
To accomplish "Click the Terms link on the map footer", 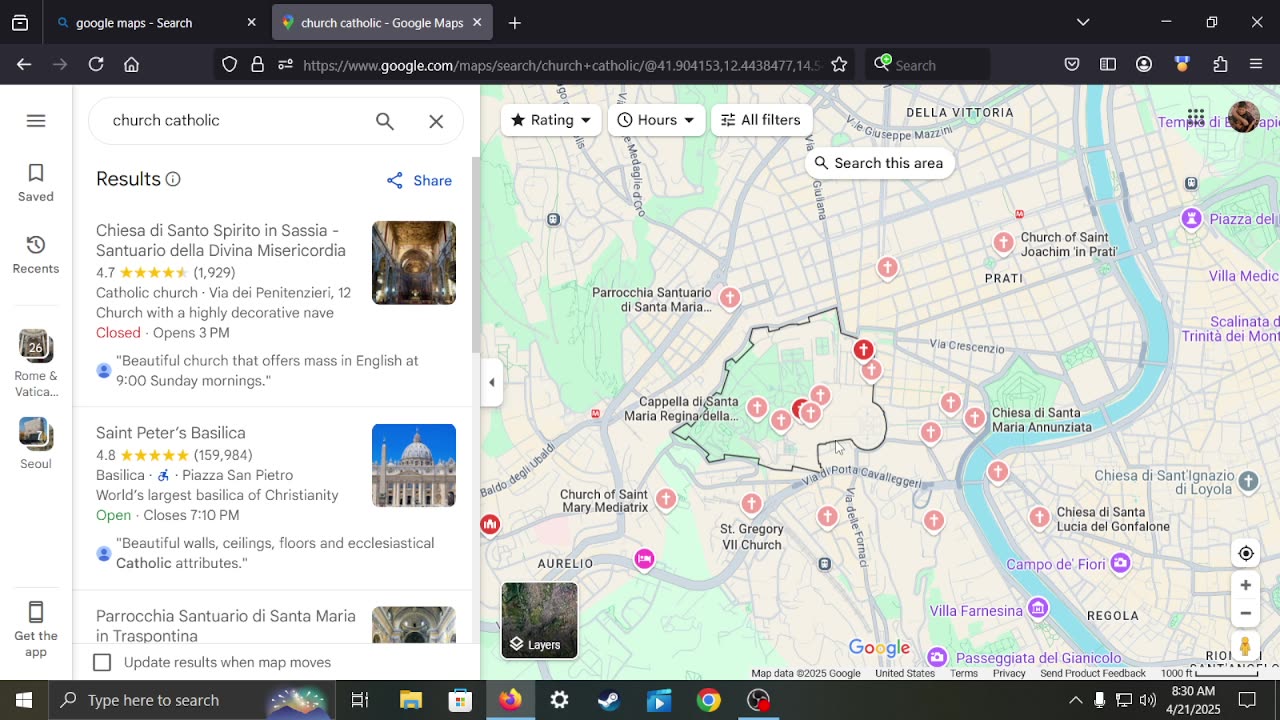I will 964,674.
